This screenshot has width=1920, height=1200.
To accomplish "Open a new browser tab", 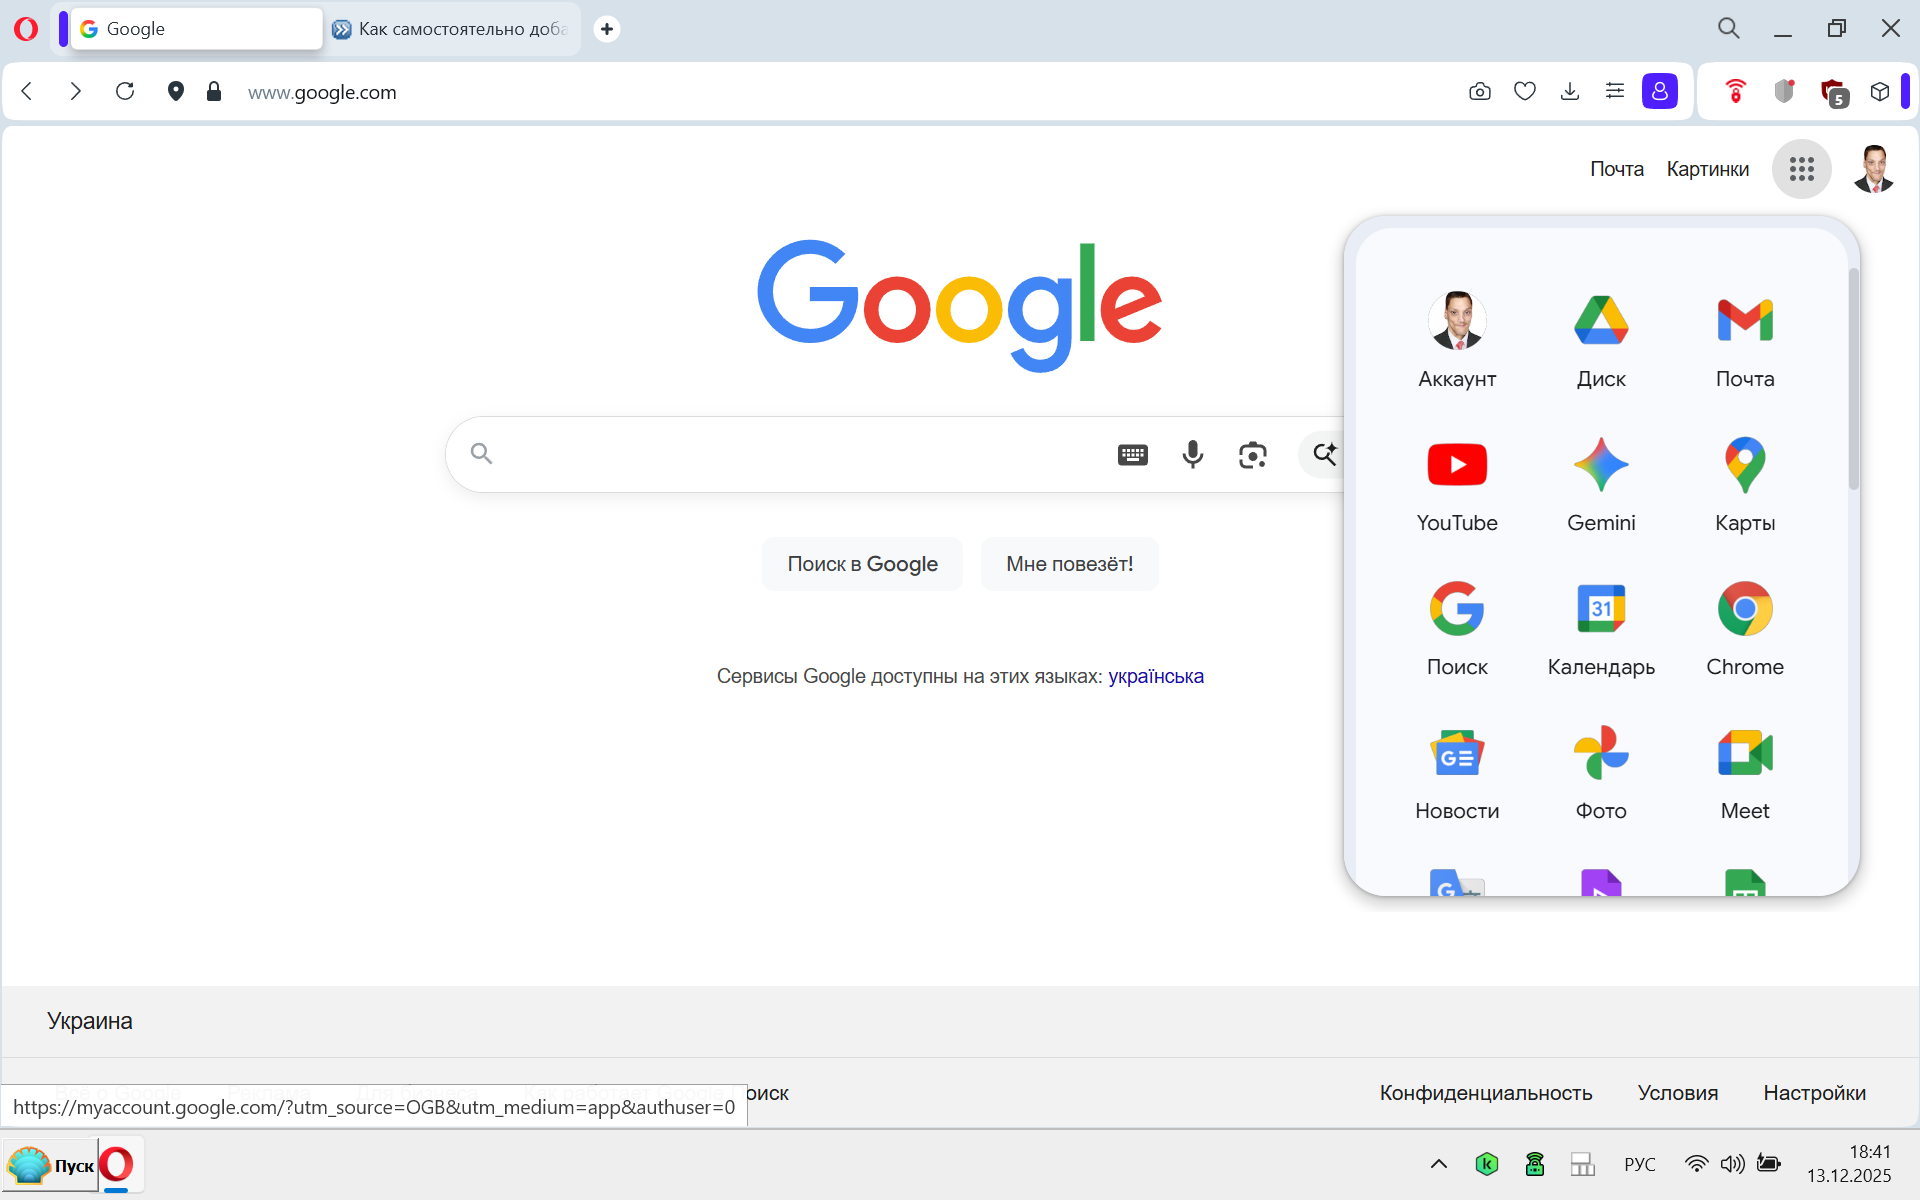I will point(606,29).
